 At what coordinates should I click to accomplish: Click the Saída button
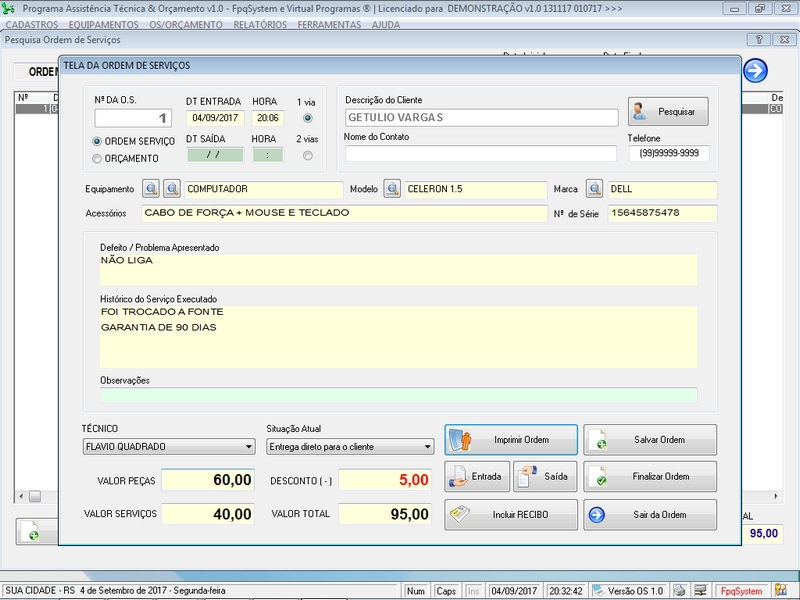pos(545,477)
